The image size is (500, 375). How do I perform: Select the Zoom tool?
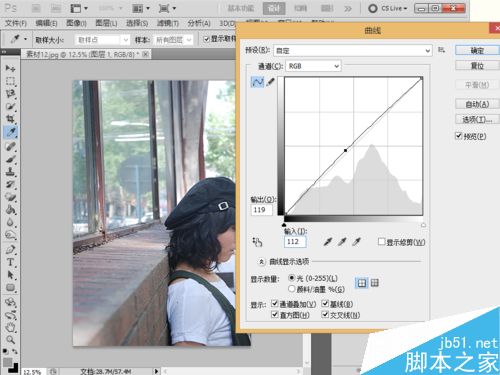(x=11, y=340)
